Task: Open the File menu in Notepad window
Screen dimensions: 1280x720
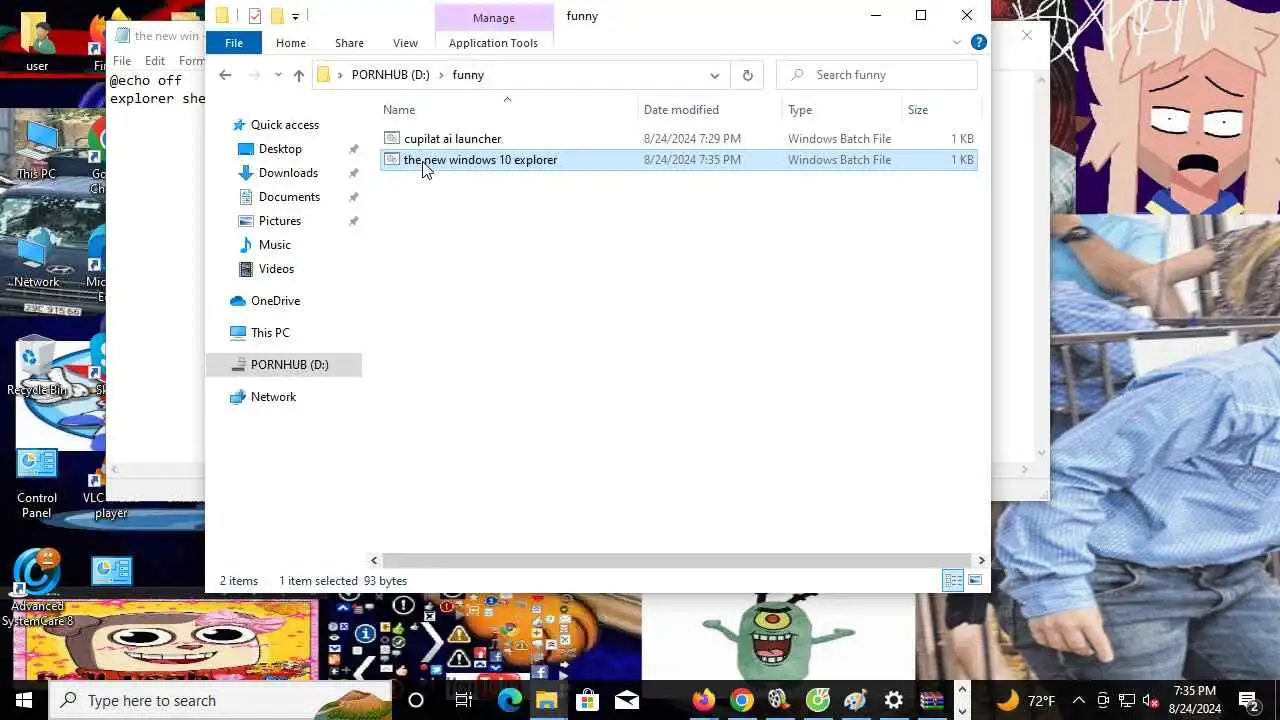Action: (122, 61)
